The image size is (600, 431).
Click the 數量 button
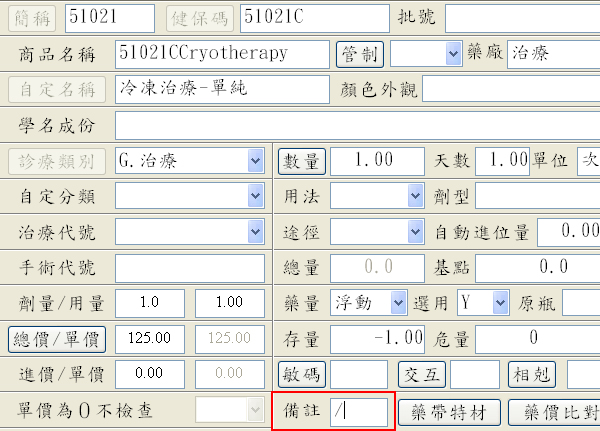pyautogui.click(x=301, y=161)
